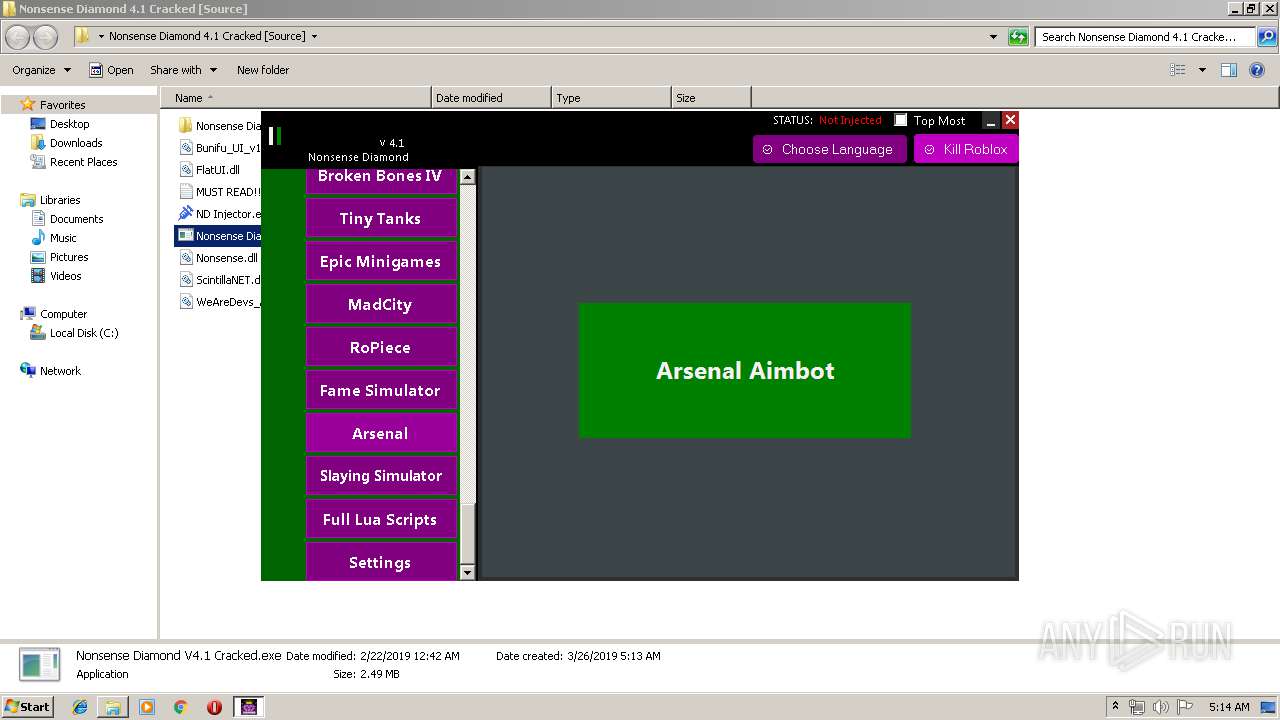Close the Nonsense Diamond red X

coord(1010,120)
